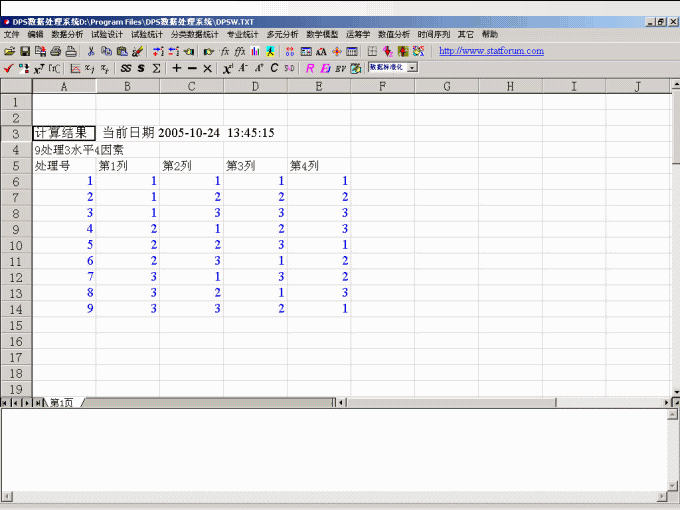Open the www.statforum.com link
This screenshot has width=680, height=510.
click(x=491, y=51)
